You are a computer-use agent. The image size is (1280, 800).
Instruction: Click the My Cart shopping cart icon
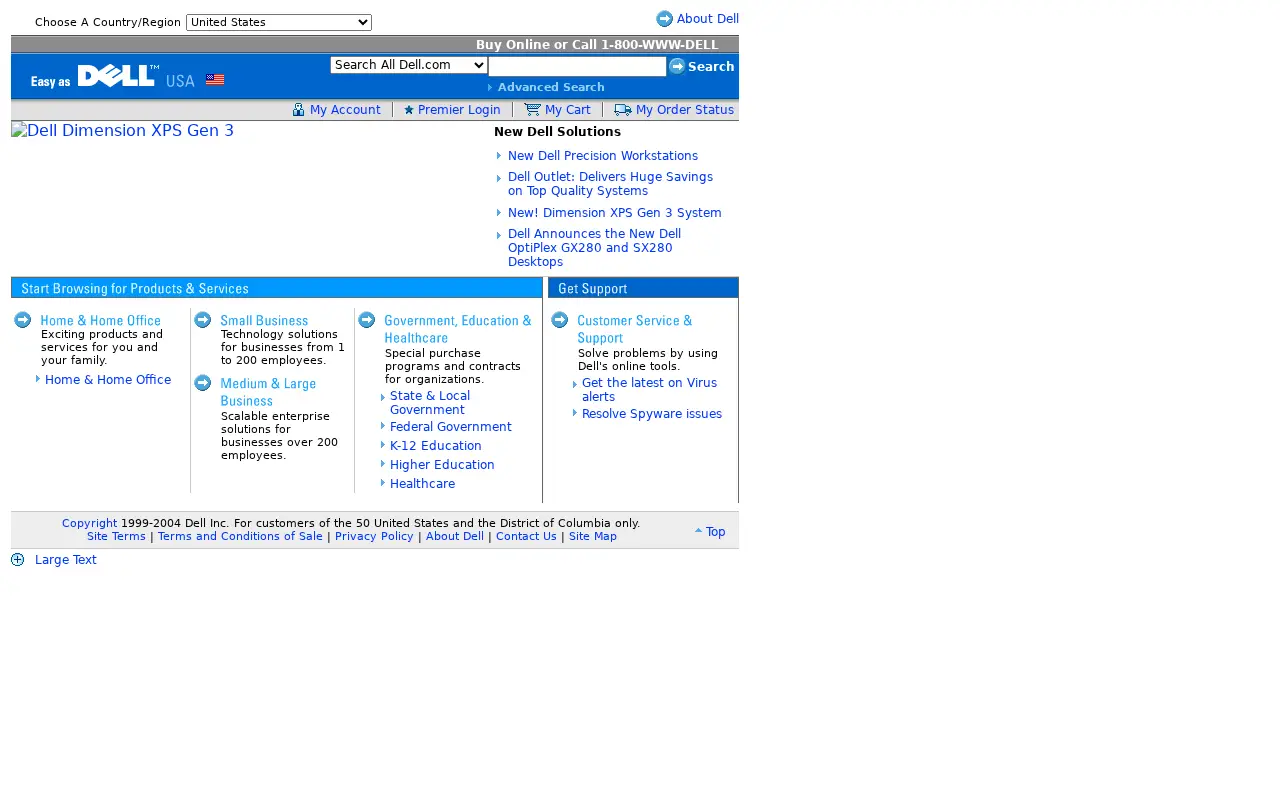click(532, 110)
